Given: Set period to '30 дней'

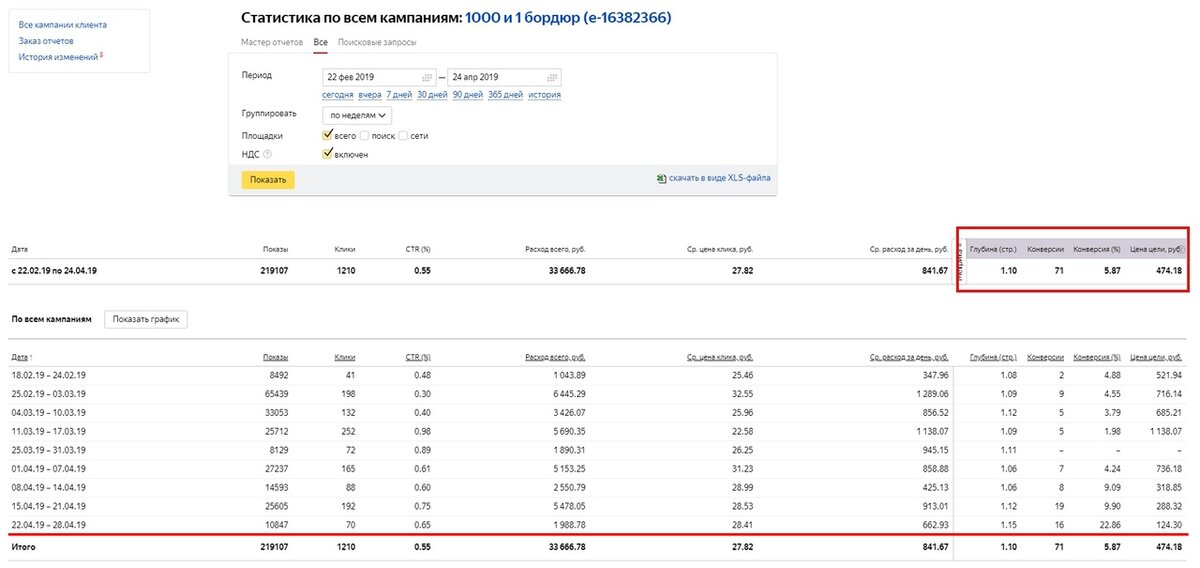Looking at the screenshot, I should [x=432, y=95].
